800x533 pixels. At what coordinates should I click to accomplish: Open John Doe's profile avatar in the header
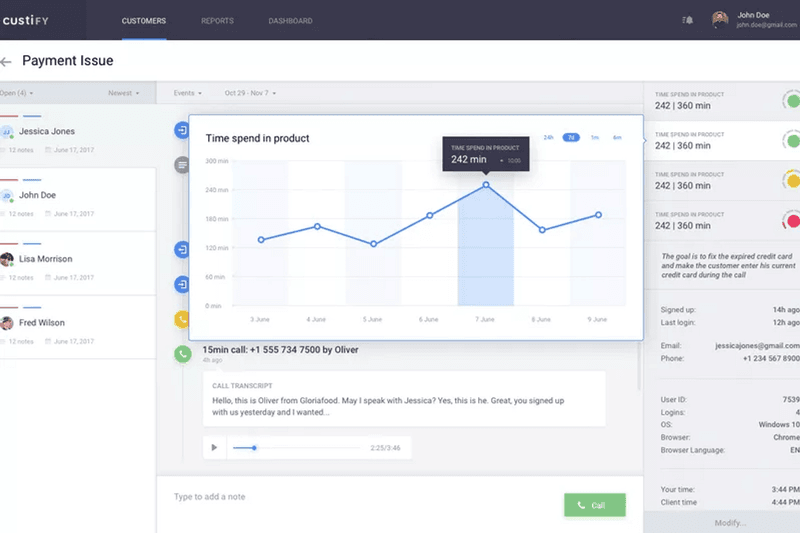pyautogui.click(x=720, y=20)
